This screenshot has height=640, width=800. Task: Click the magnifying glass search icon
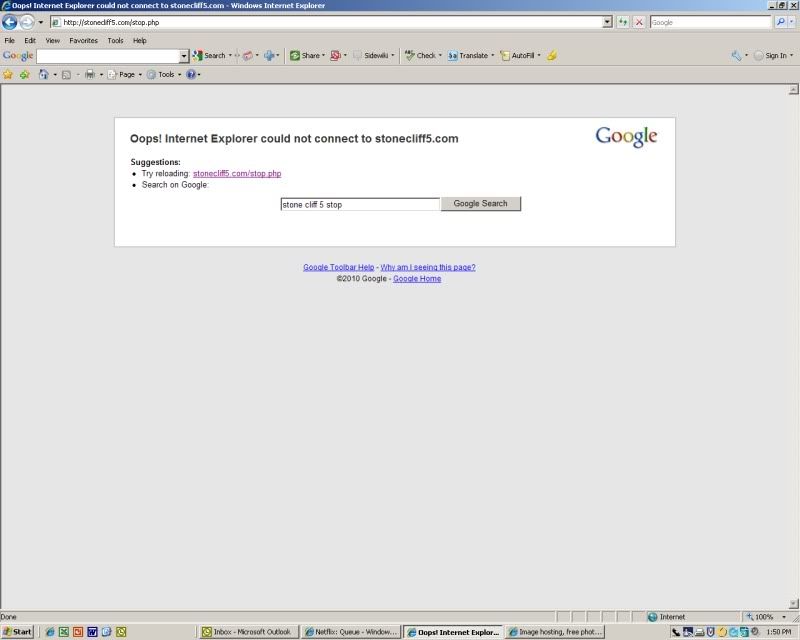click(x=780, y=22)
